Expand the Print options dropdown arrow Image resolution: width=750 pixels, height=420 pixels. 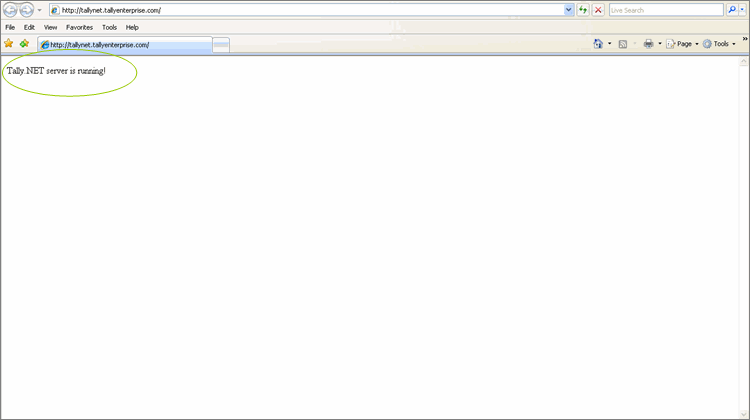[x=660, y=44]
